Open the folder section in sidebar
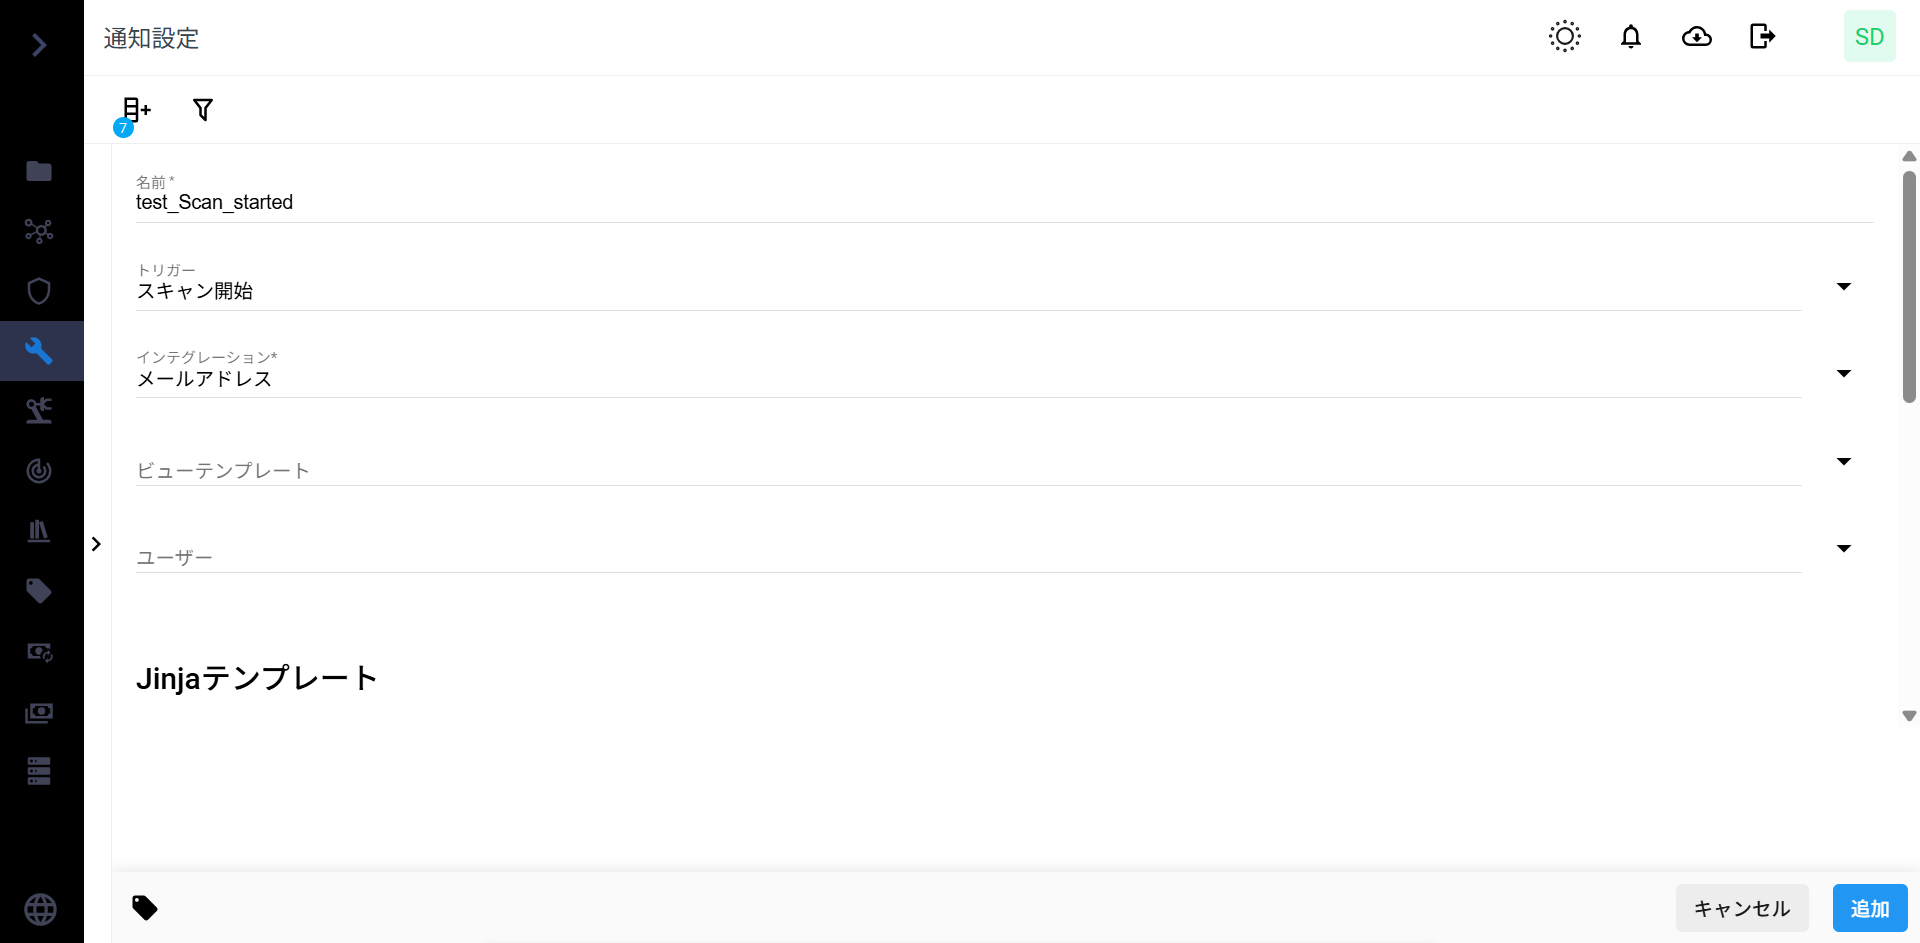Image resolution: width=1920 pixels, height=943 pixels. tap(39, 171)
